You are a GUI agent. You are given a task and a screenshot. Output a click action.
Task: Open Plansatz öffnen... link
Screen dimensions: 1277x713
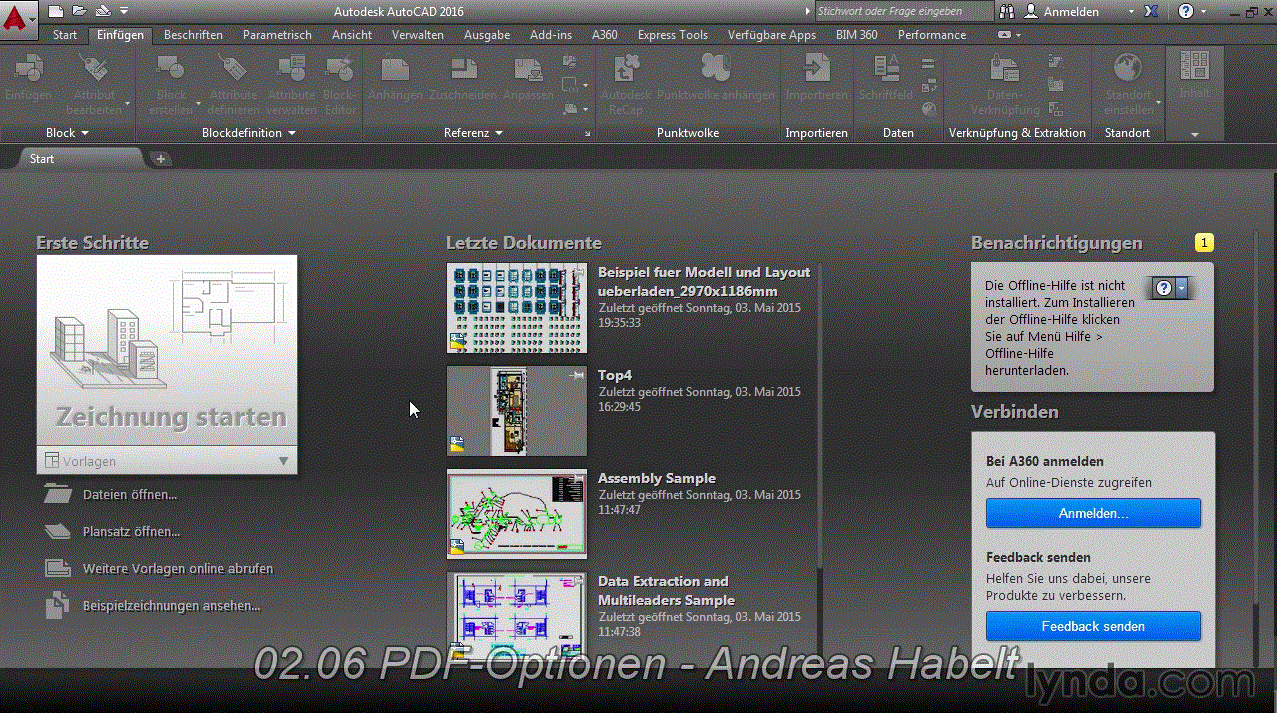[131, 532]
